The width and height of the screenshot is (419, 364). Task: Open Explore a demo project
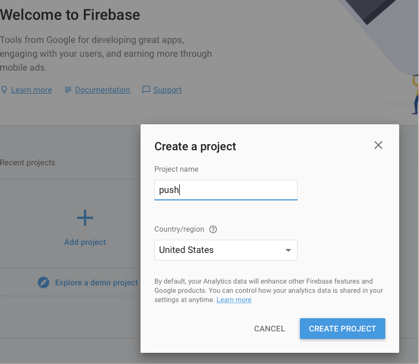coord(96,283)
